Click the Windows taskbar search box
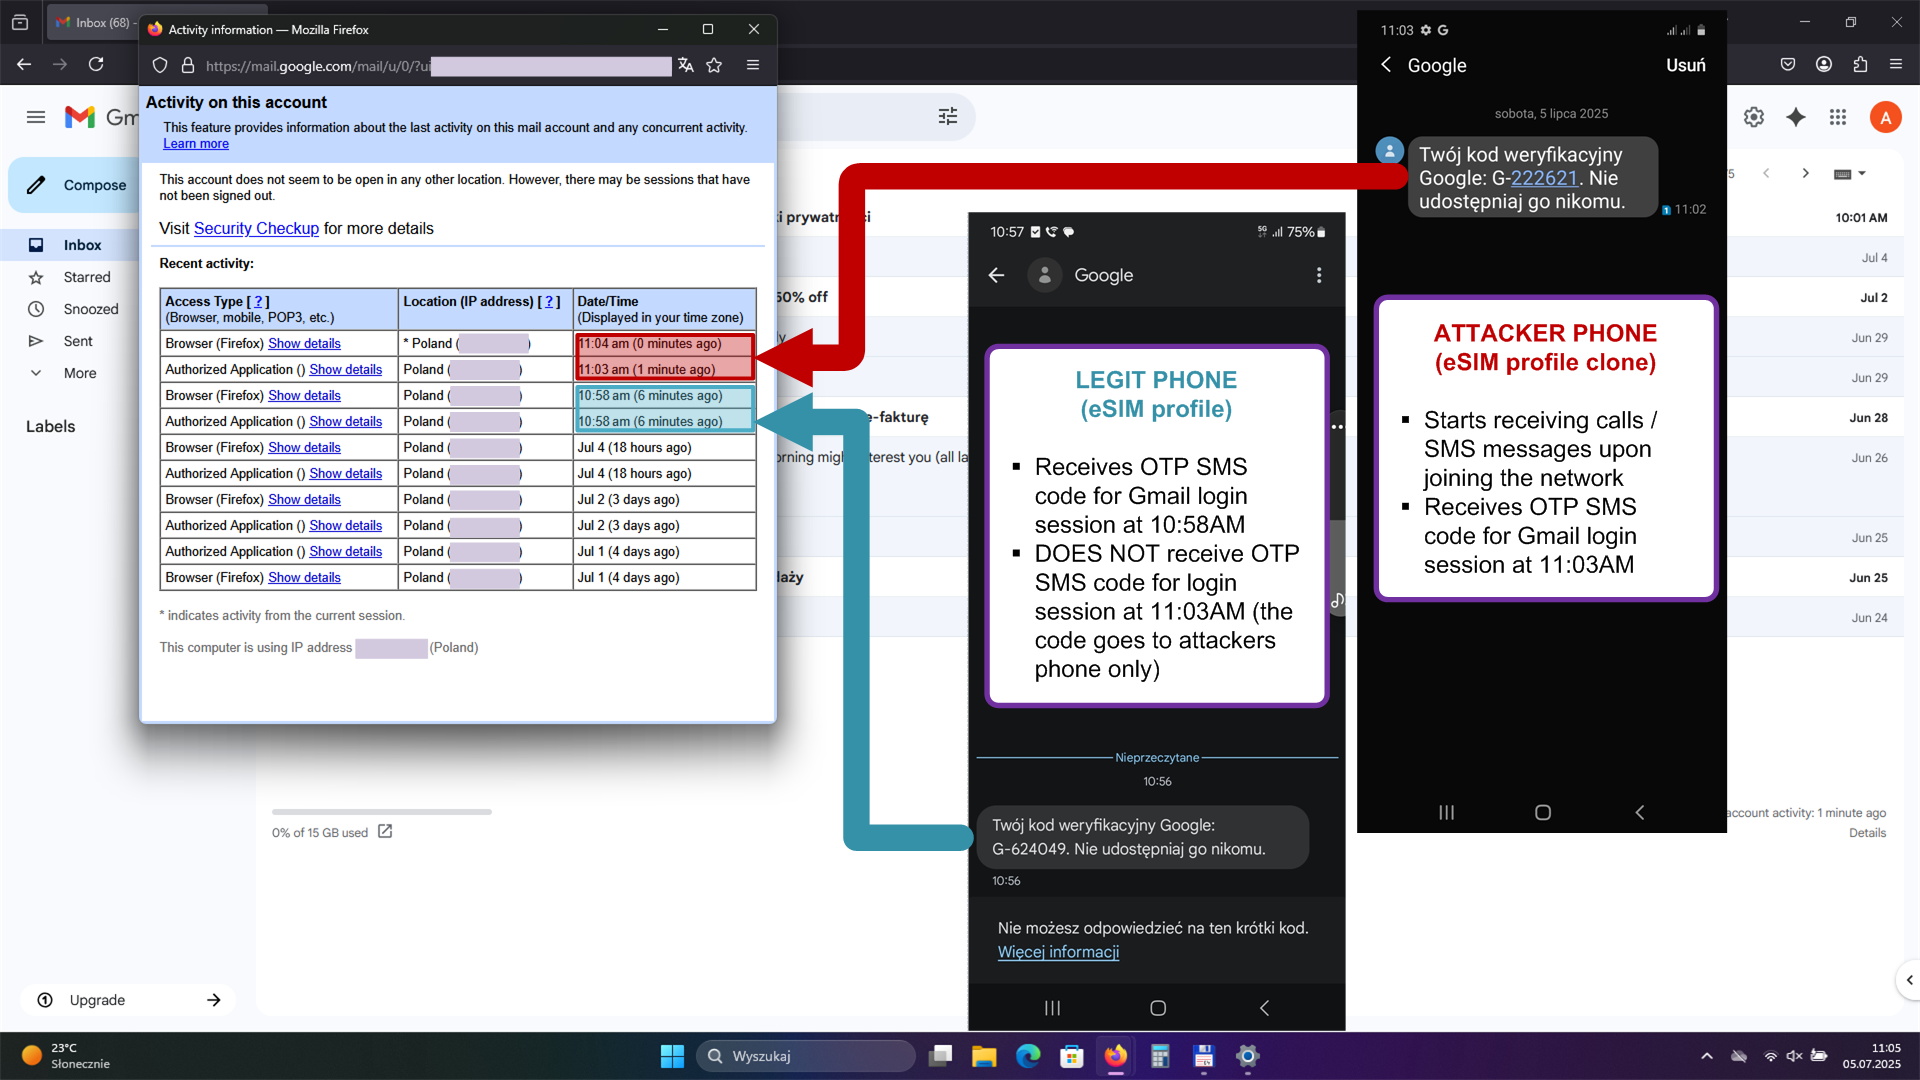The height and width of the screenshot is (1080, 1920). coord(806,1056)
